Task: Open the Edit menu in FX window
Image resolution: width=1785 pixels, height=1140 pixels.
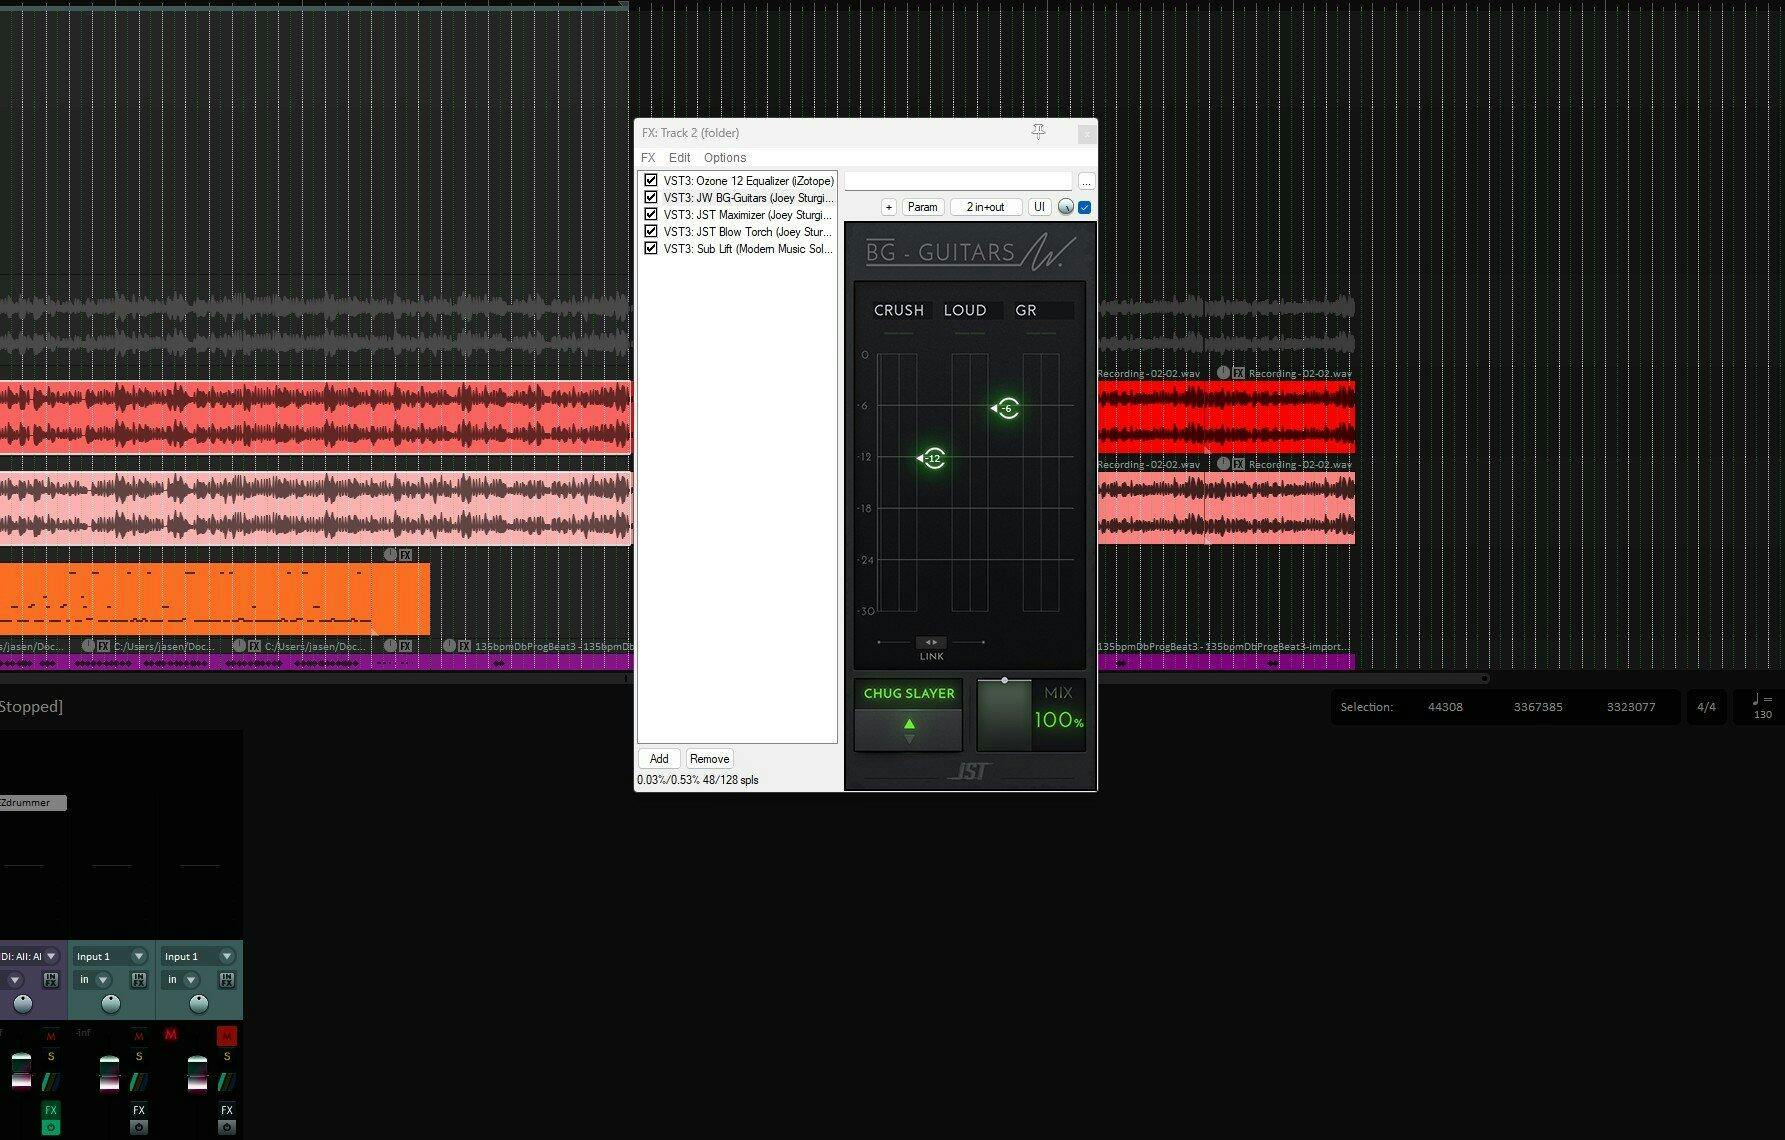Action: [679, 158]
